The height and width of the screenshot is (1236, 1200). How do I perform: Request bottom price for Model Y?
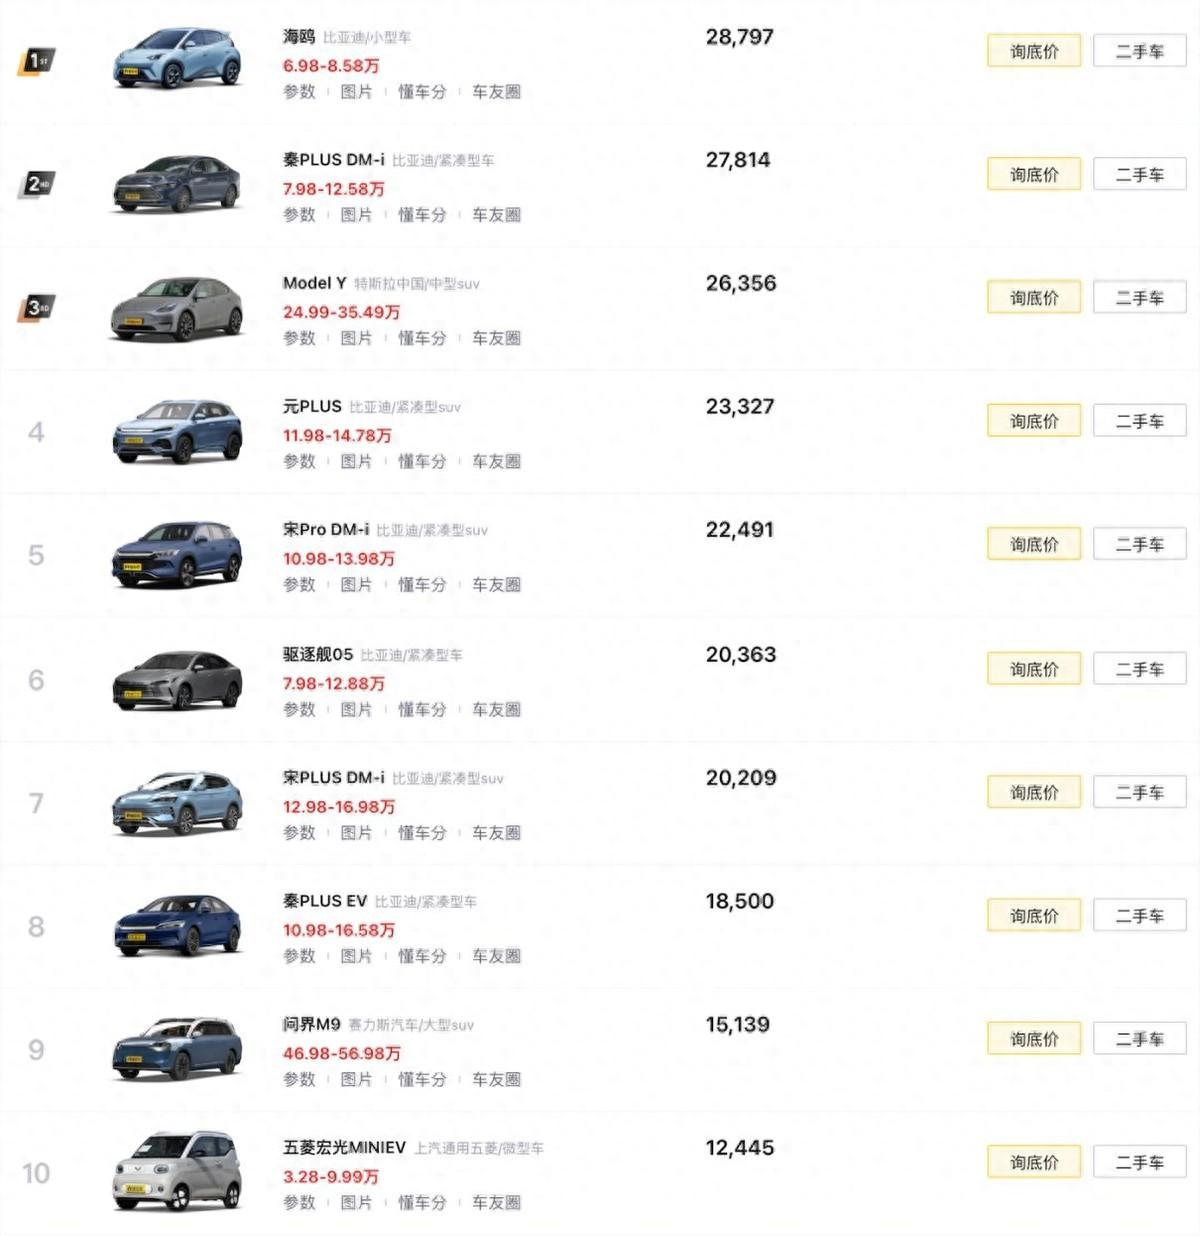click(x=1033, y=298)
